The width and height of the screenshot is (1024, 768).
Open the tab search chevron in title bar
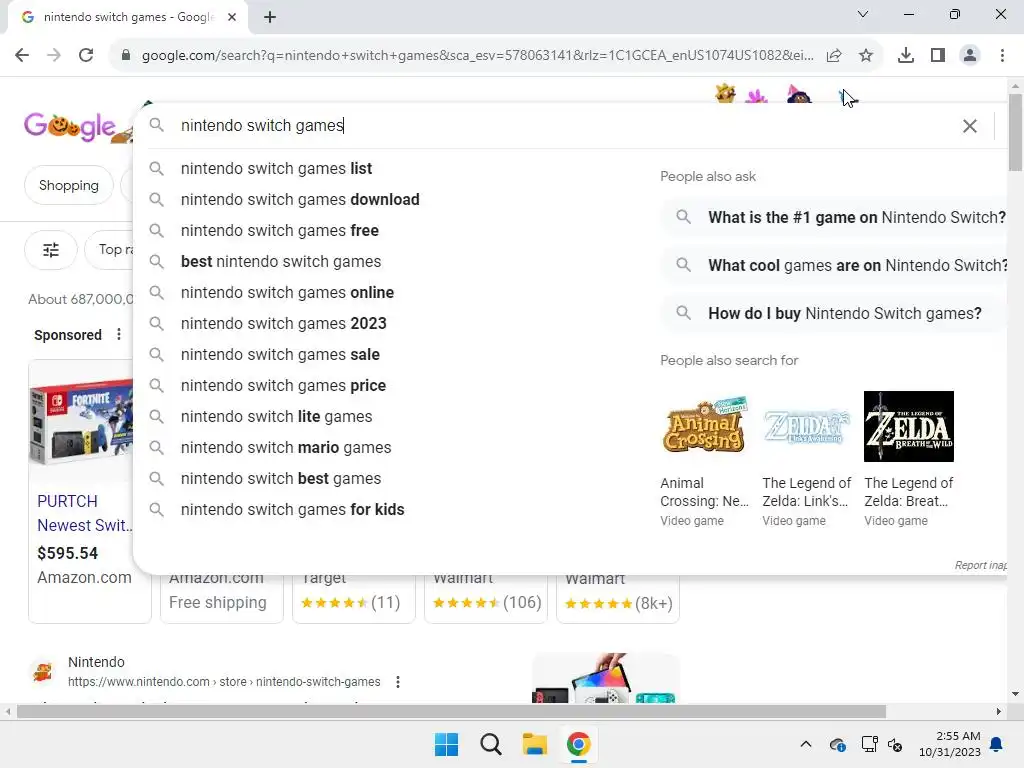click(863, 14)
